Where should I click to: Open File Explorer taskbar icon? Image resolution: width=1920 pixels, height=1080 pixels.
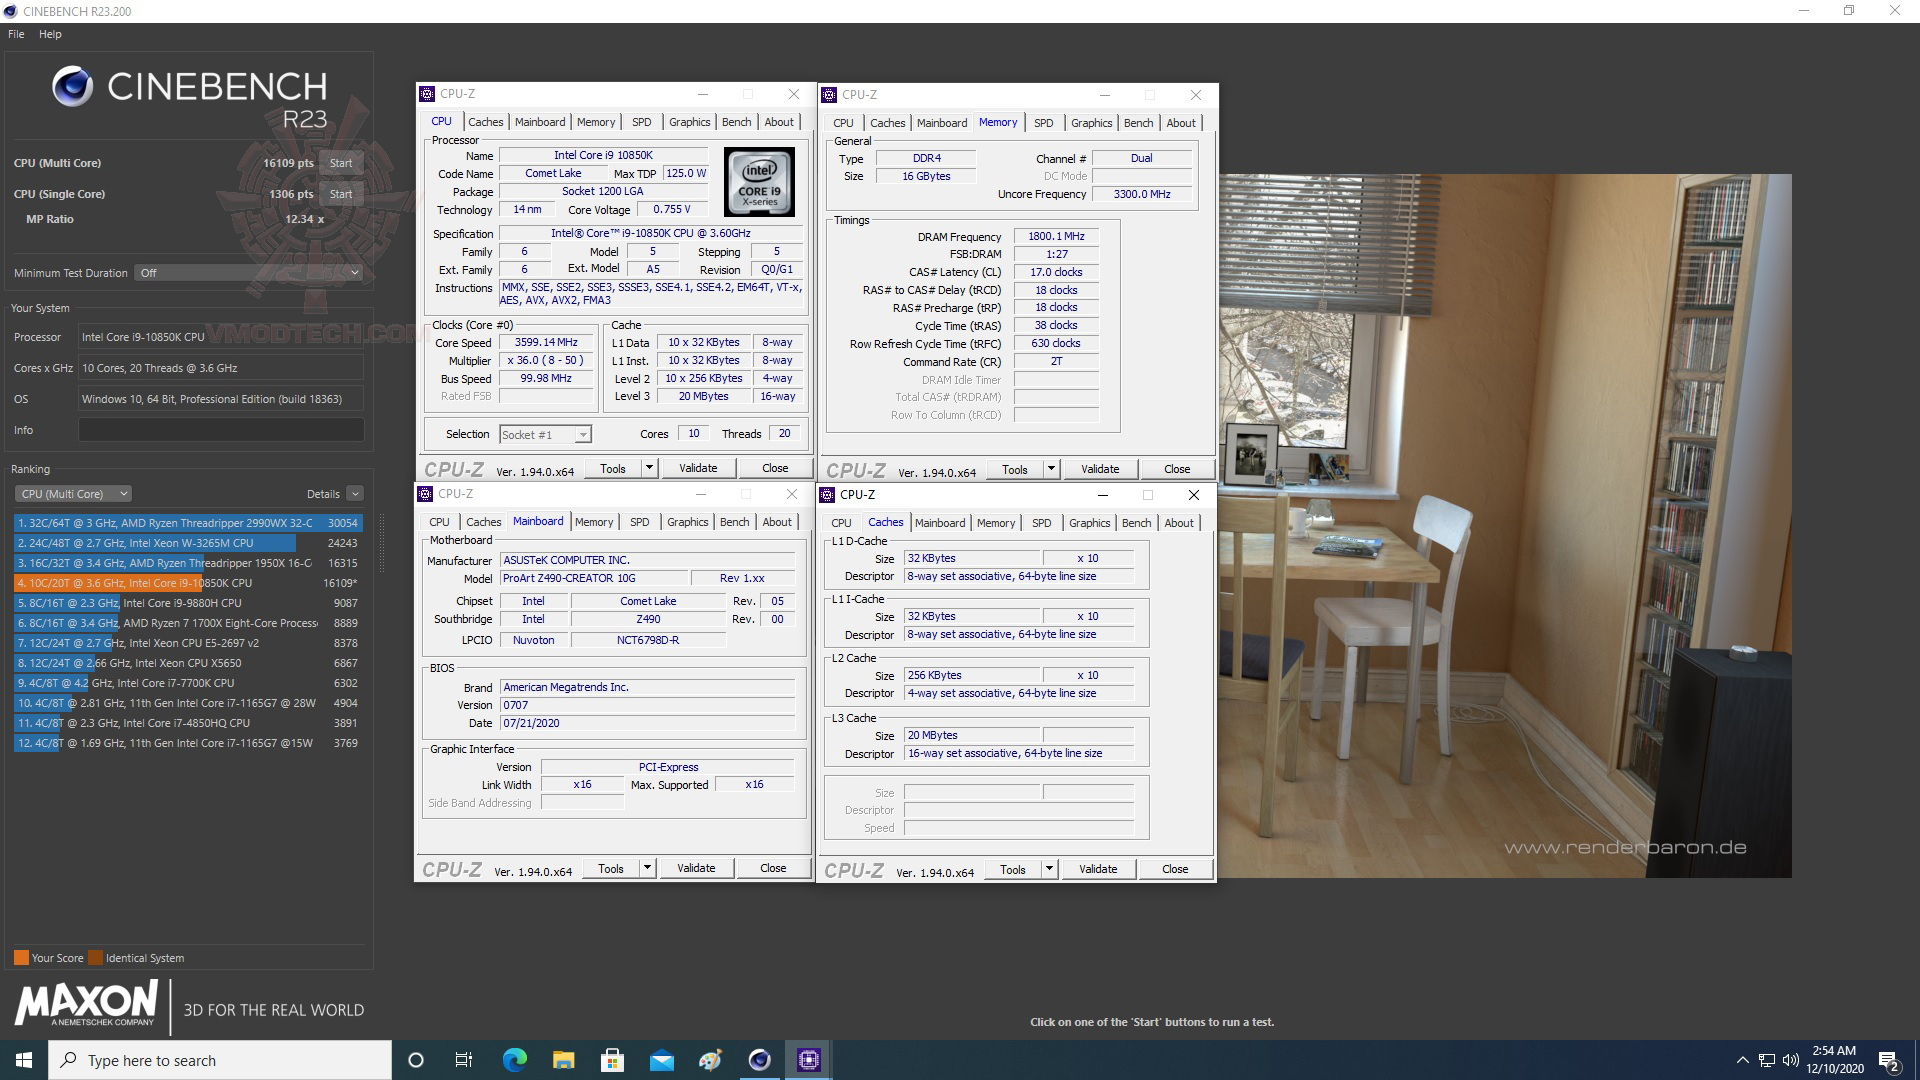[563, 1060]
